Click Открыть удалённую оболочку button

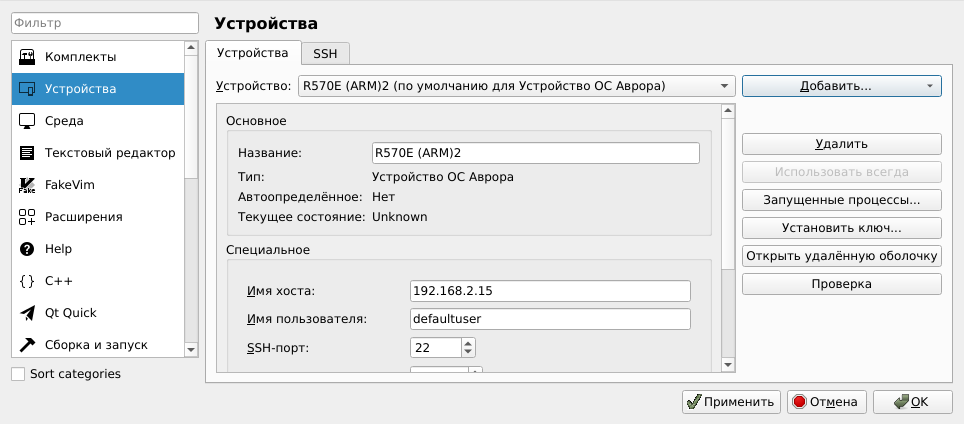[x=842, y=256]
